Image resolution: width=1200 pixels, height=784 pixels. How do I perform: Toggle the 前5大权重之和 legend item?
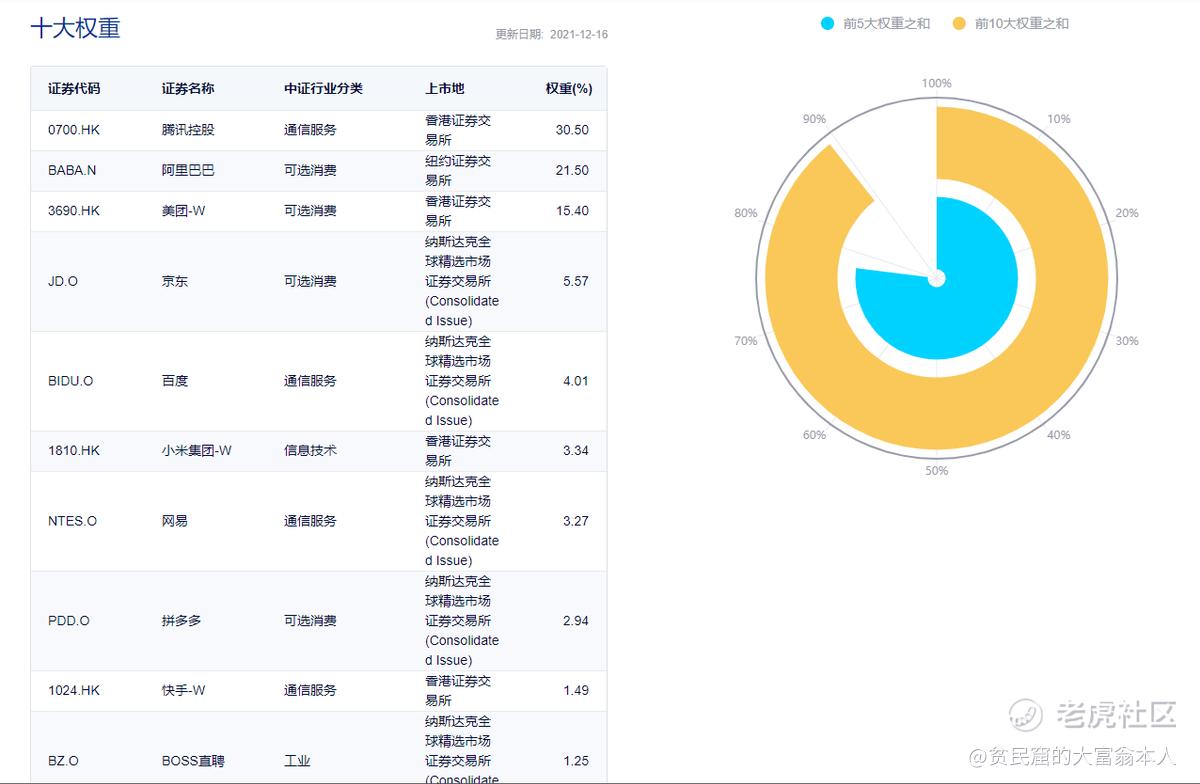[x=875, y=23]
